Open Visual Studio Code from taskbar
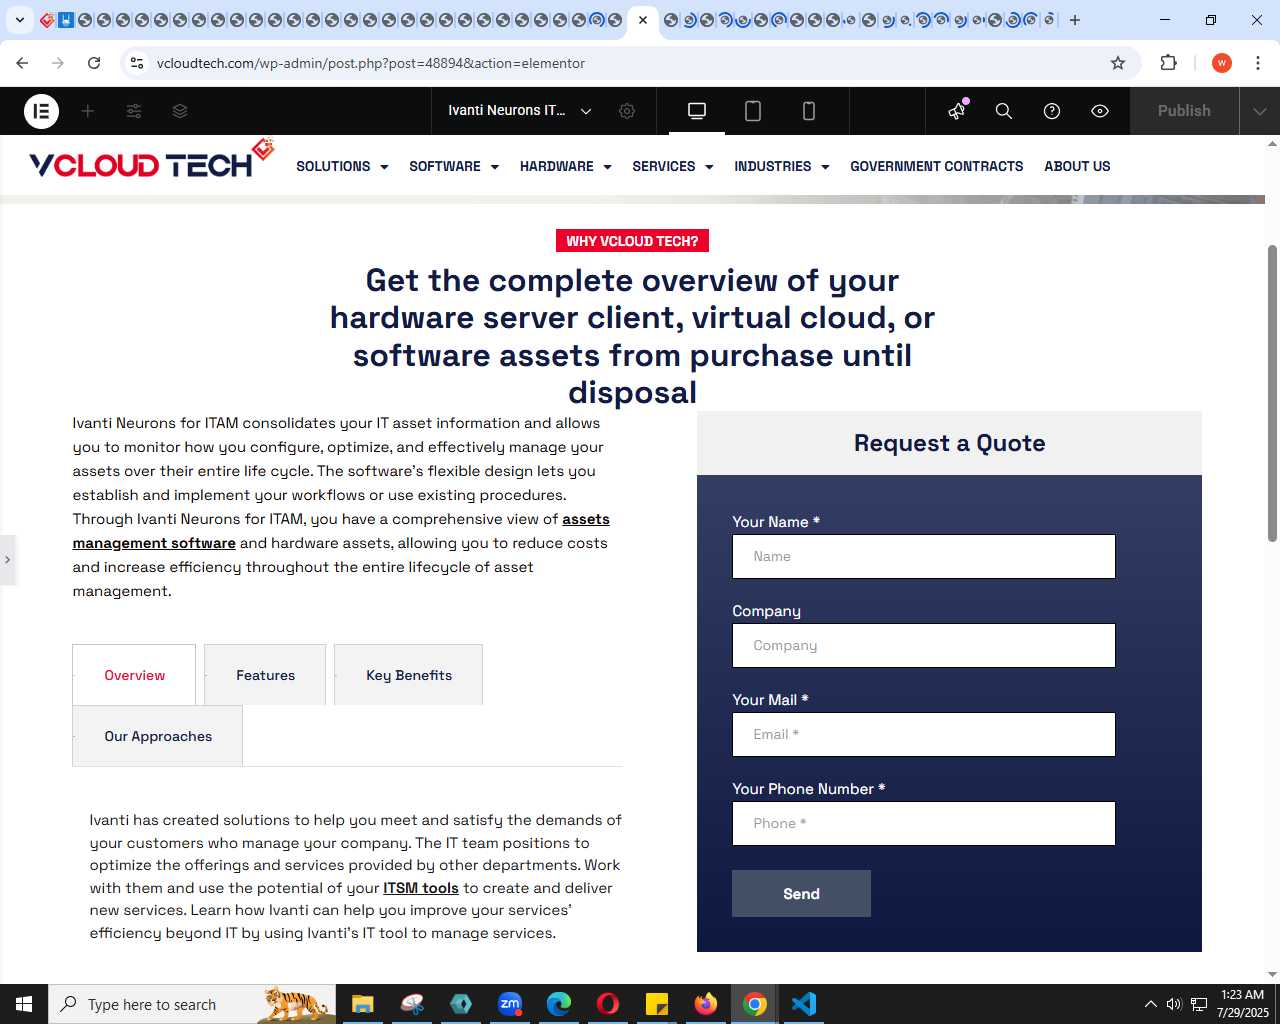This screenshot has width=1280, height=1024. pyautogui.click(x=804, y=1004)
